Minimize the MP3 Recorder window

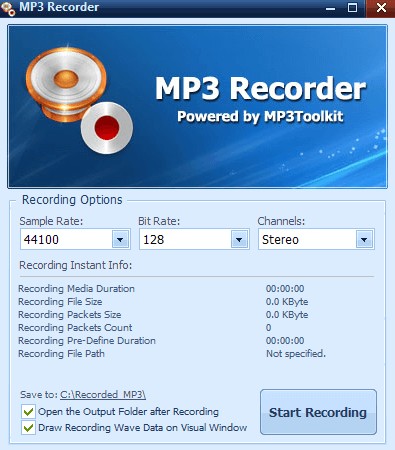click(330, 8)
